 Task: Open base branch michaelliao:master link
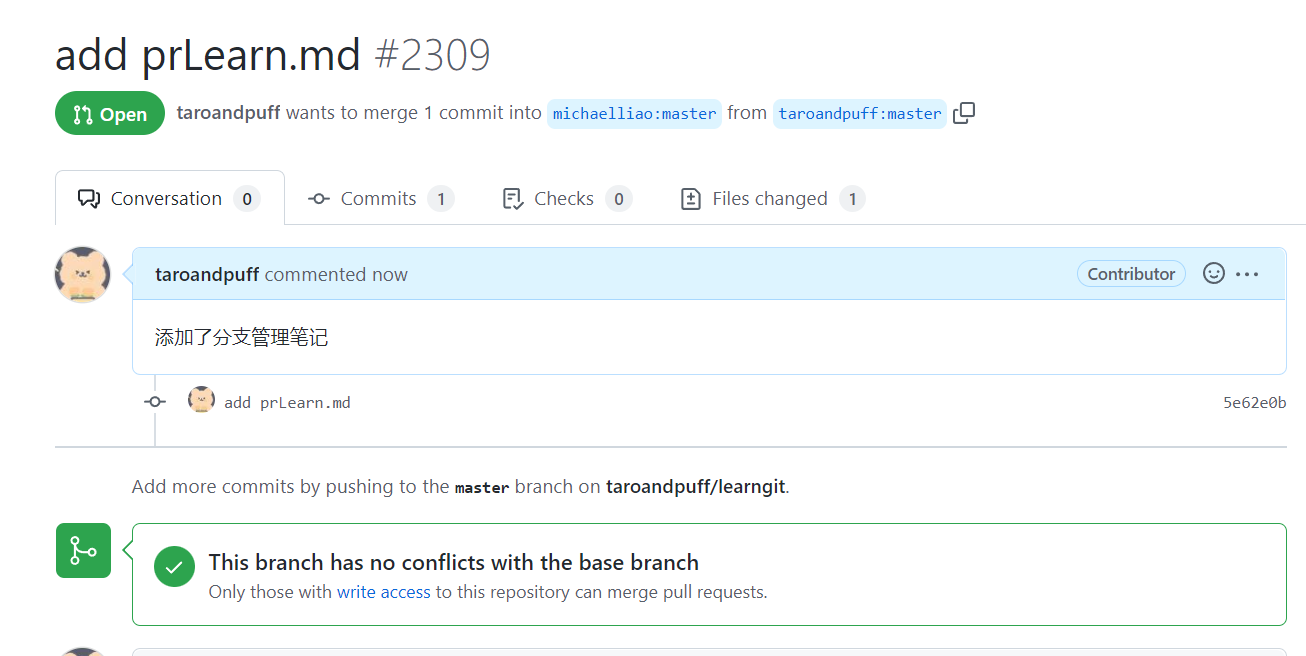[x=634, y=114]
